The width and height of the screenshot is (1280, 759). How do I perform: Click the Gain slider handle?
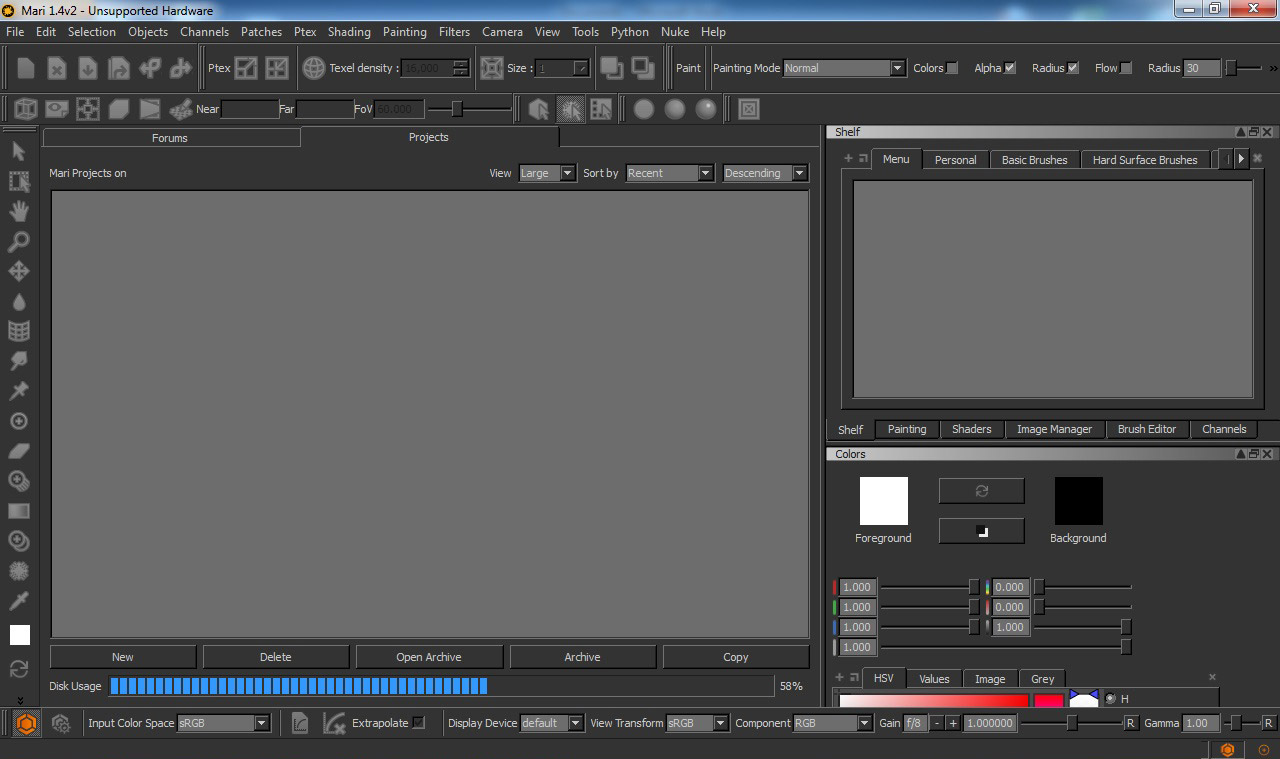(1072, 723)
